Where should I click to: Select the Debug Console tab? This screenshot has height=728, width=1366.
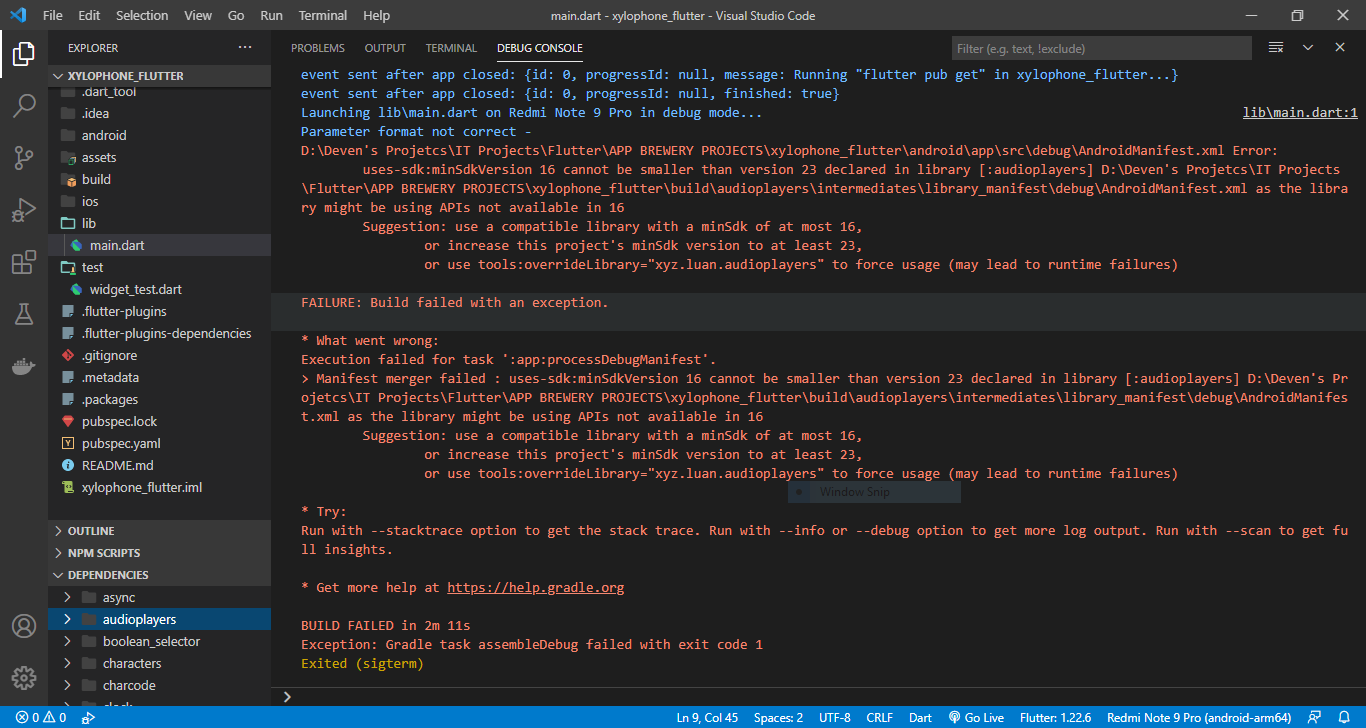(540, 48)
